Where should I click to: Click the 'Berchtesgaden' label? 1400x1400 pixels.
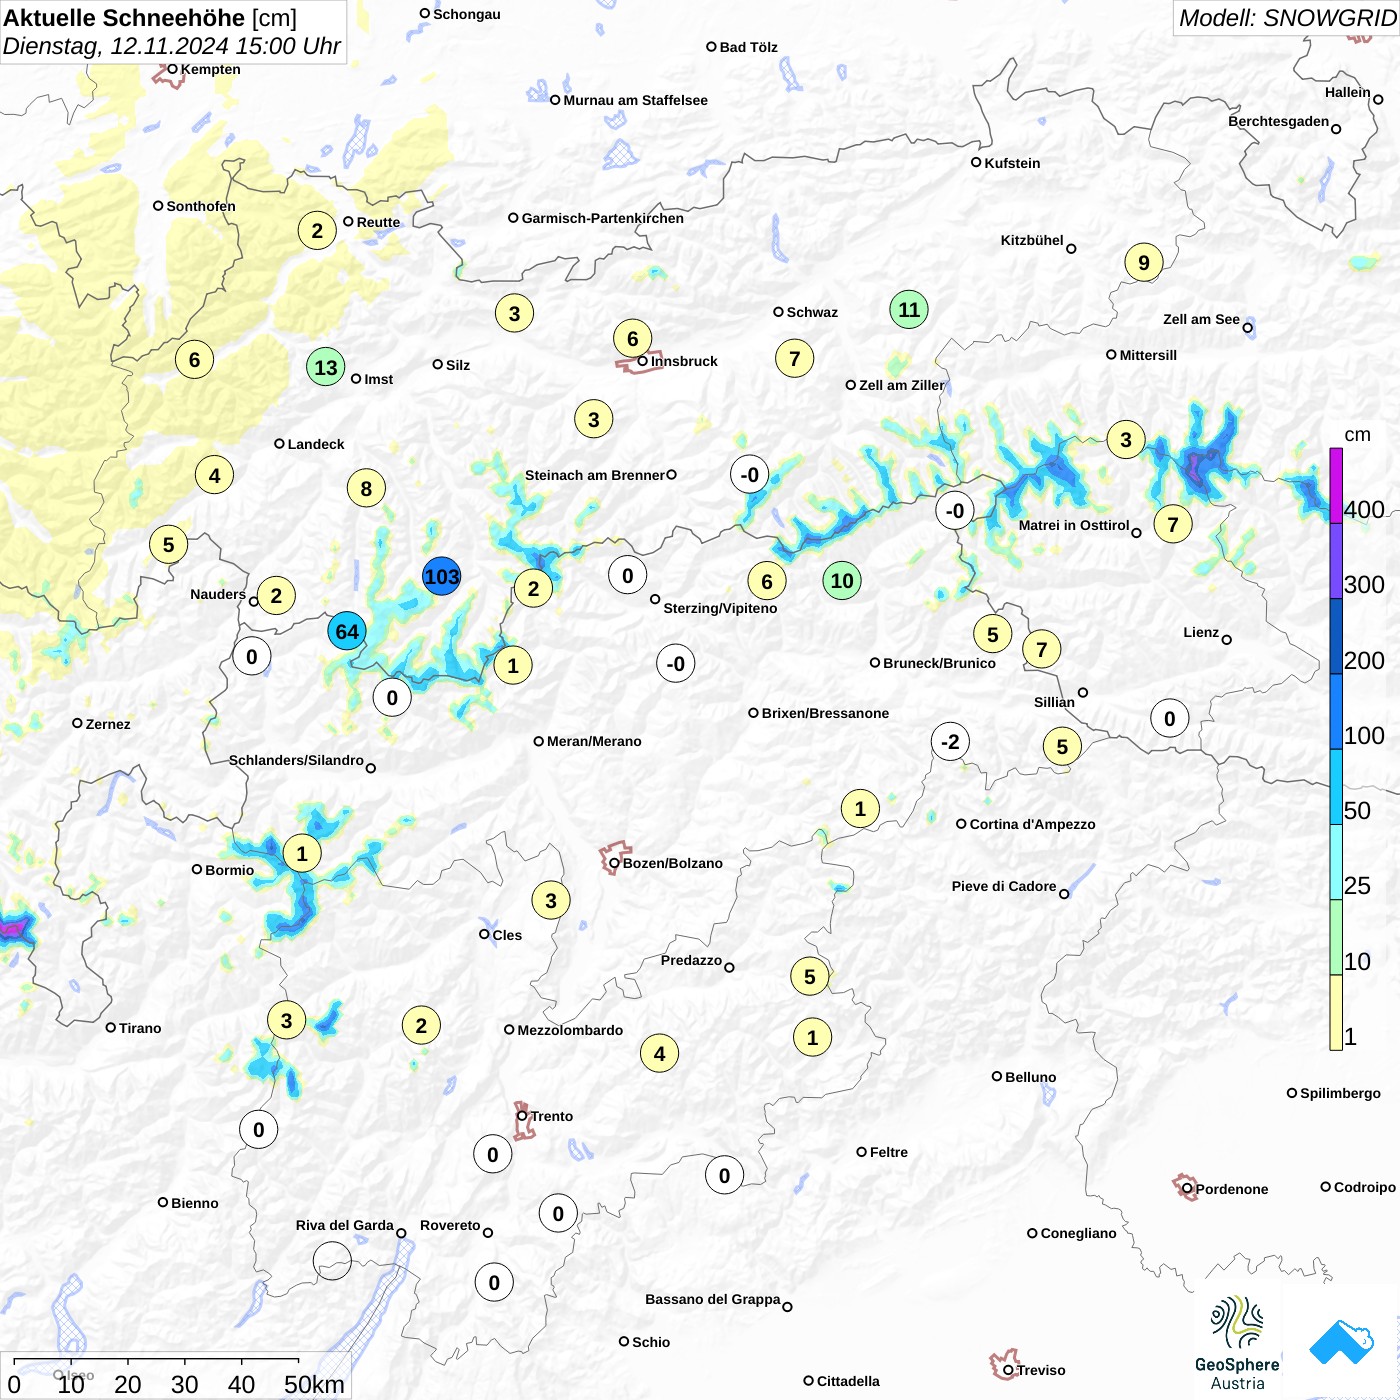tap(1279, 121)
